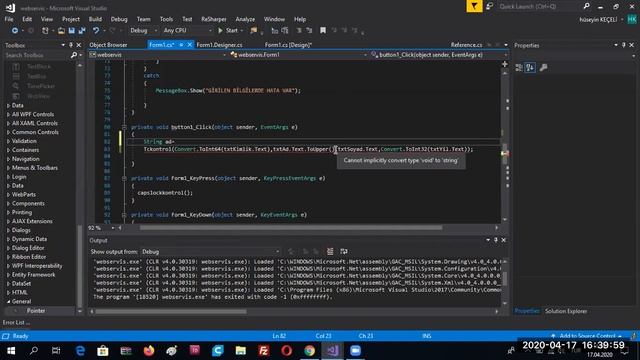This screenshot has width=640, height=360.
Task: Open the Analyze menu
Action: point(245,19)
